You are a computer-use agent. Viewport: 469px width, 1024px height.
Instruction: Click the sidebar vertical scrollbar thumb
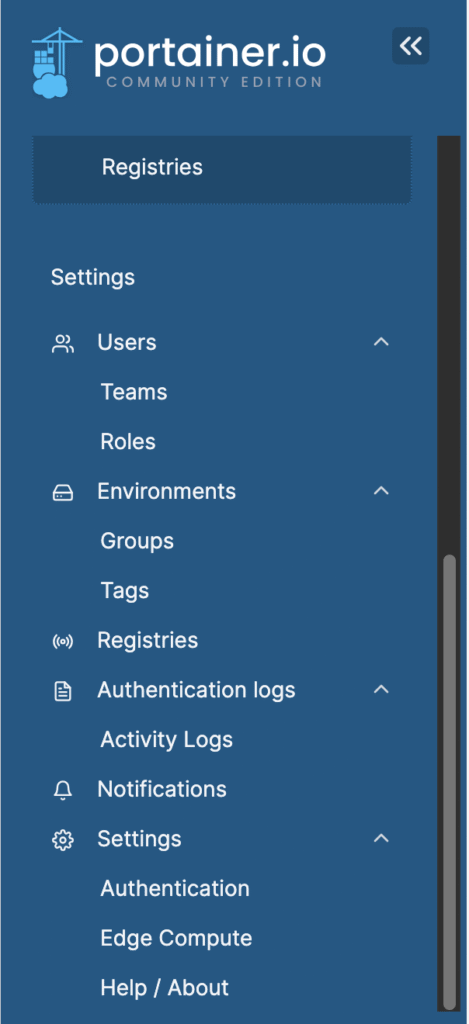[449, 782]
